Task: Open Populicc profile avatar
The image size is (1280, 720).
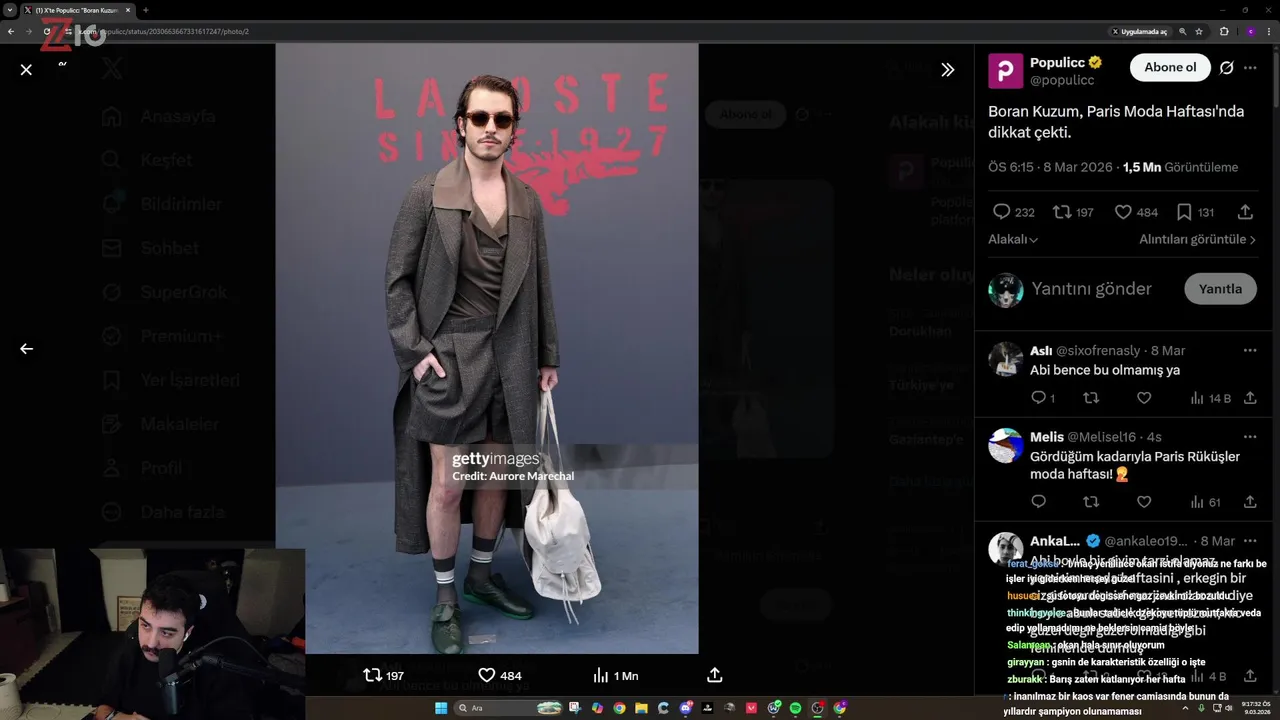Action: click(1005, 71)
